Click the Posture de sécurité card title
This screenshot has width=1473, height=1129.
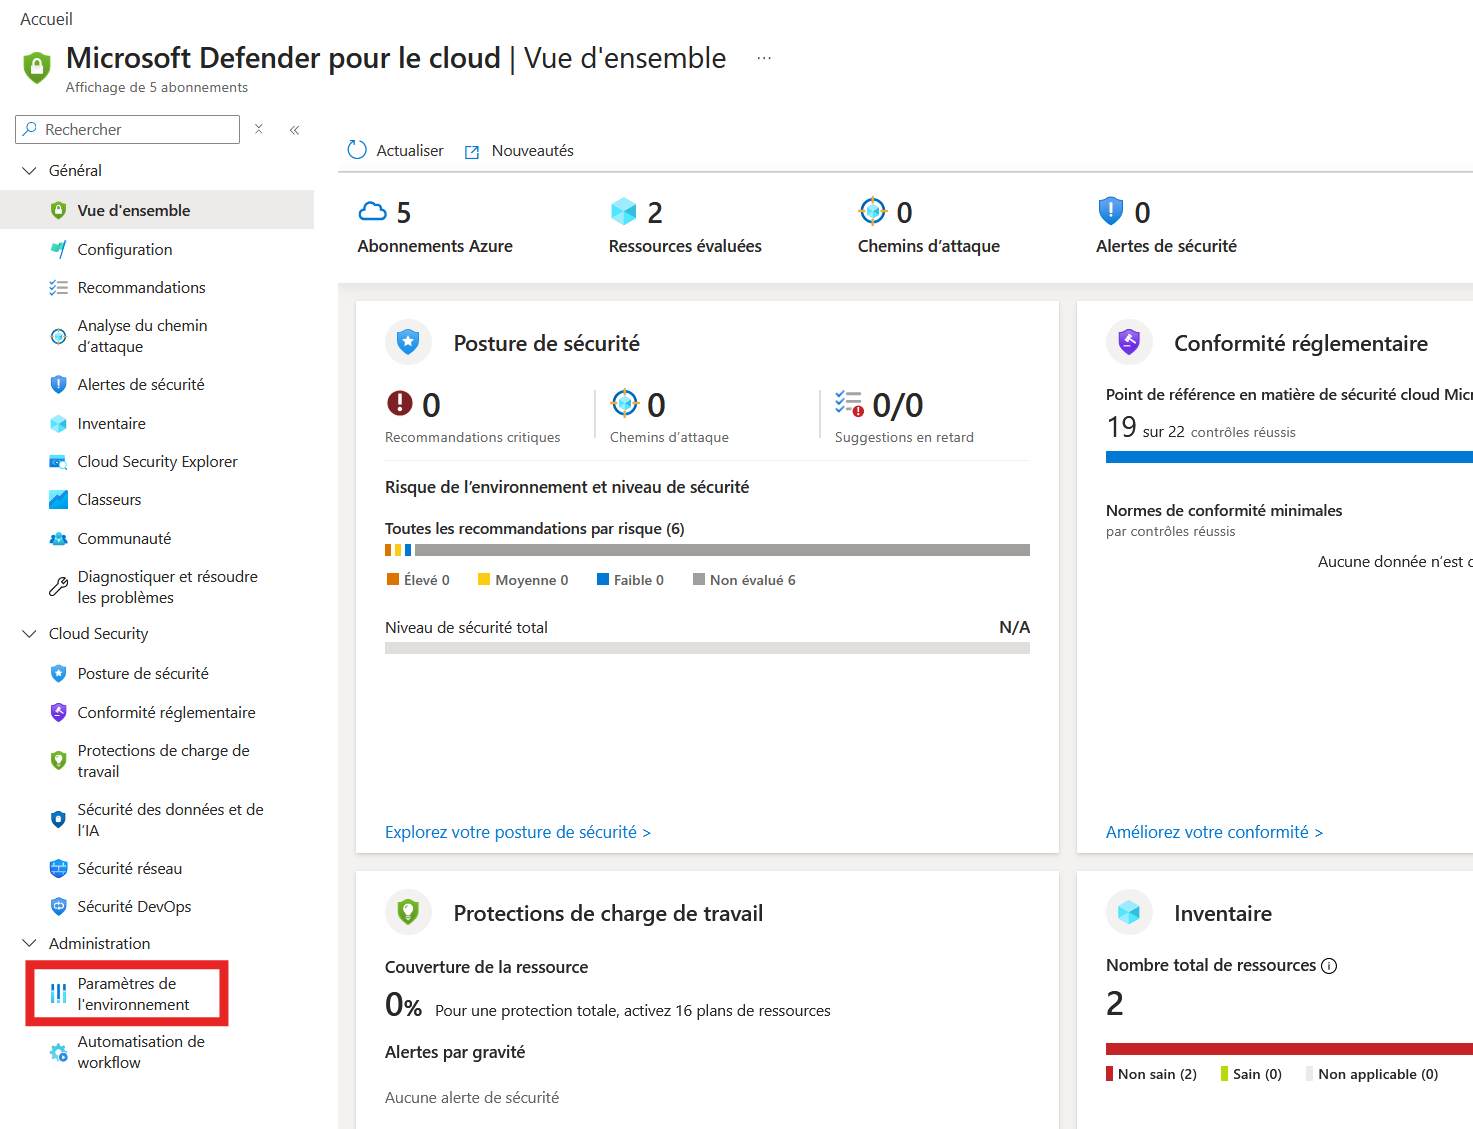point(547,344)
